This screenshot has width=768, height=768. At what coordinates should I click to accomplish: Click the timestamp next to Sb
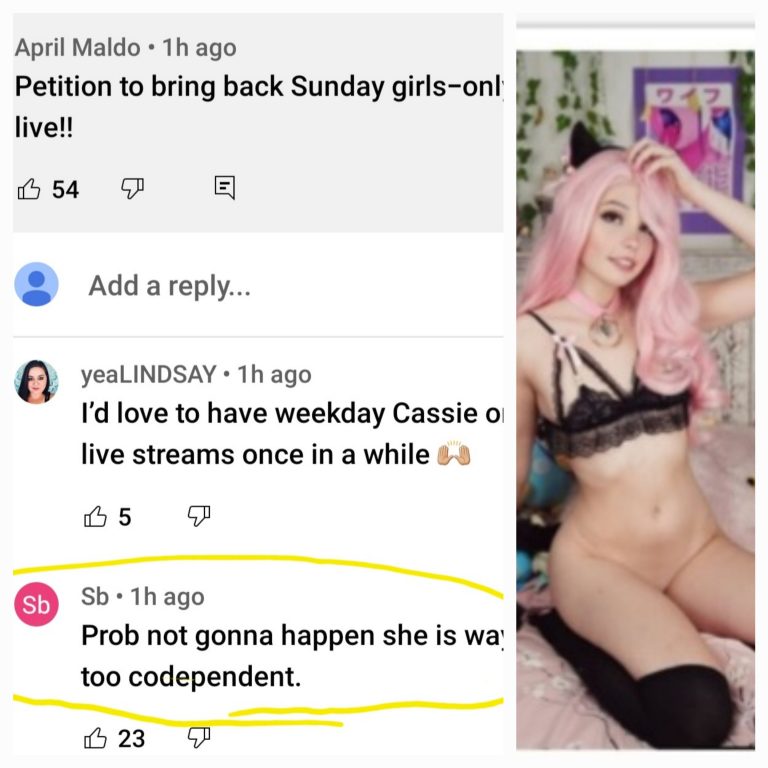[x=168, y=597]
